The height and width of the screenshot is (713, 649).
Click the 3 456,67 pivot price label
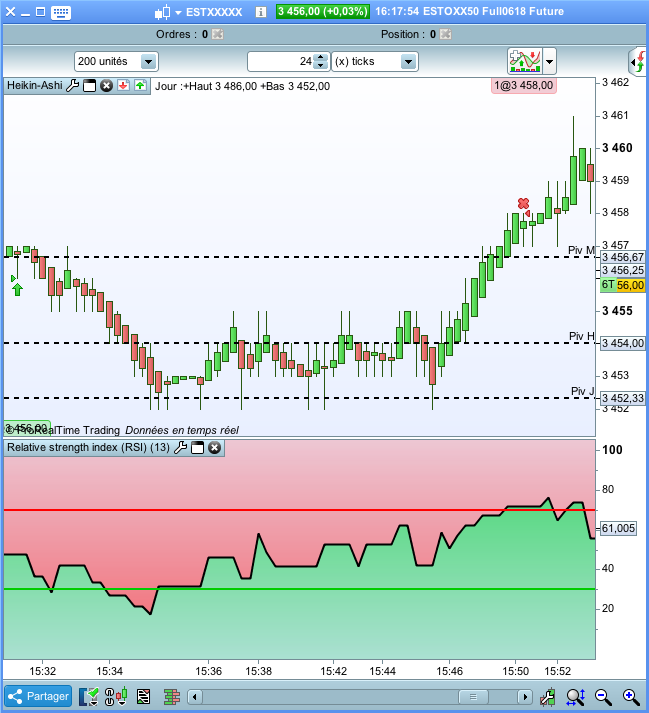[x=623, y=257]
